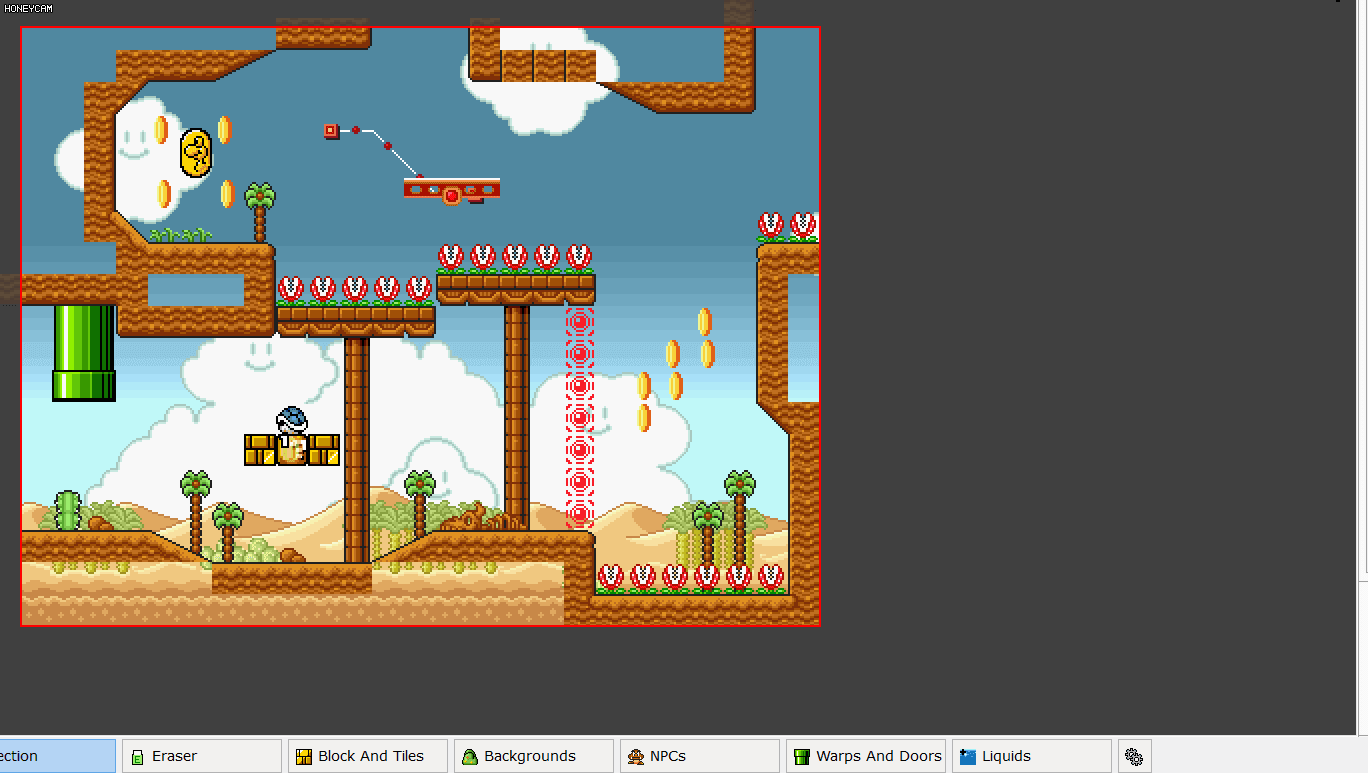This screenshot has height=773, width=1368.
Task: Select the bottom ball of the red column
Action: pos(580,514)
